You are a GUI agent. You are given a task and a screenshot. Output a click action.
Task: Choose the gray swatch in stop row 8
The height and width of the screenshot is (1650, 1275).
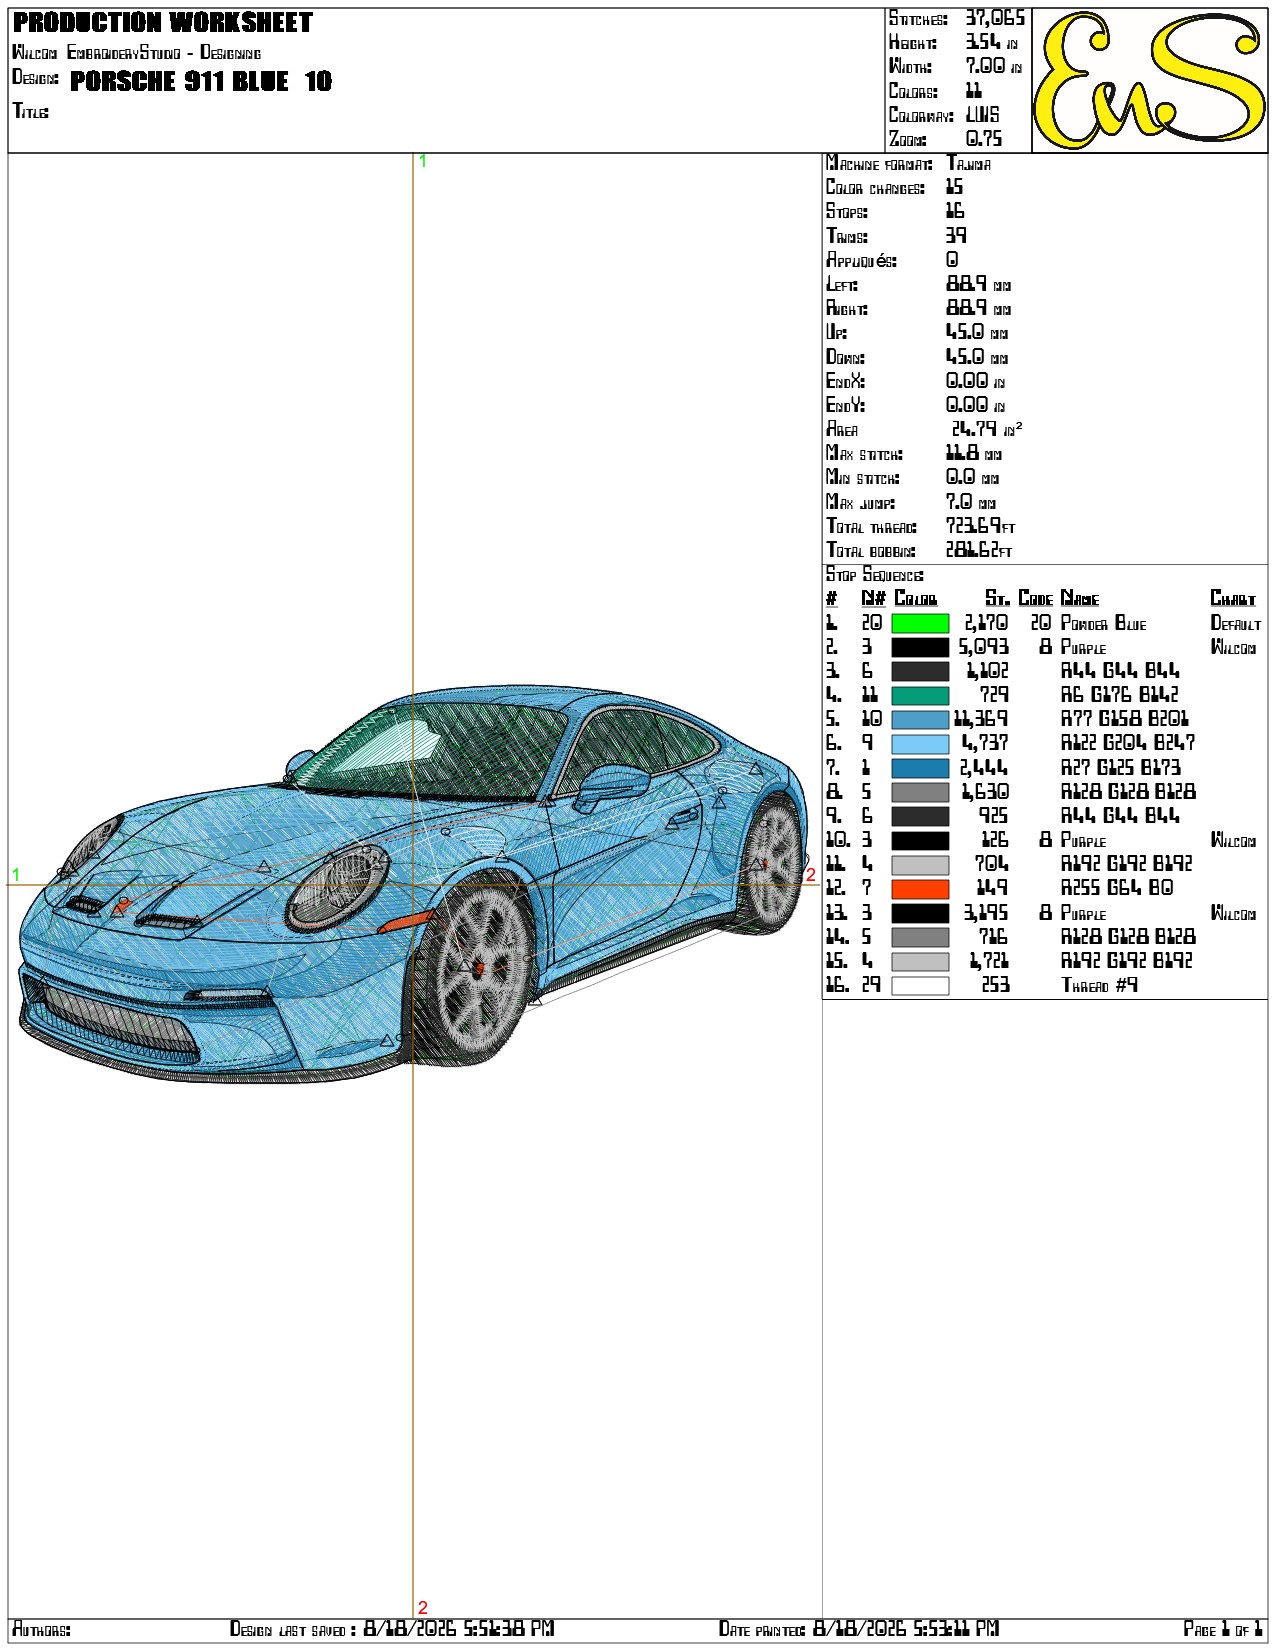click(x=920, y=792)
